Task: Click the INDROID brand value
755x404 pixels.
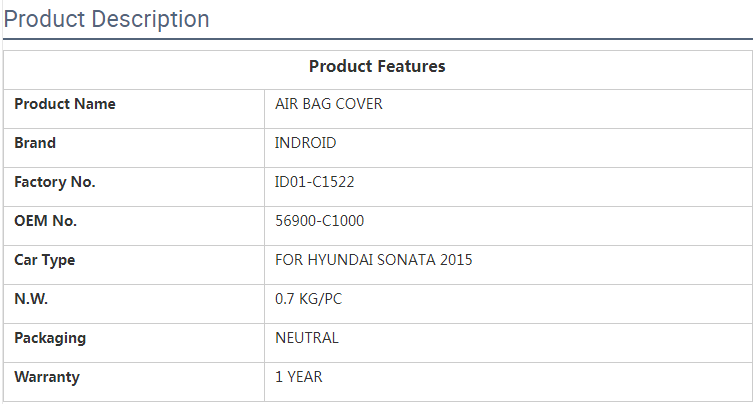Action: (306, 143)
